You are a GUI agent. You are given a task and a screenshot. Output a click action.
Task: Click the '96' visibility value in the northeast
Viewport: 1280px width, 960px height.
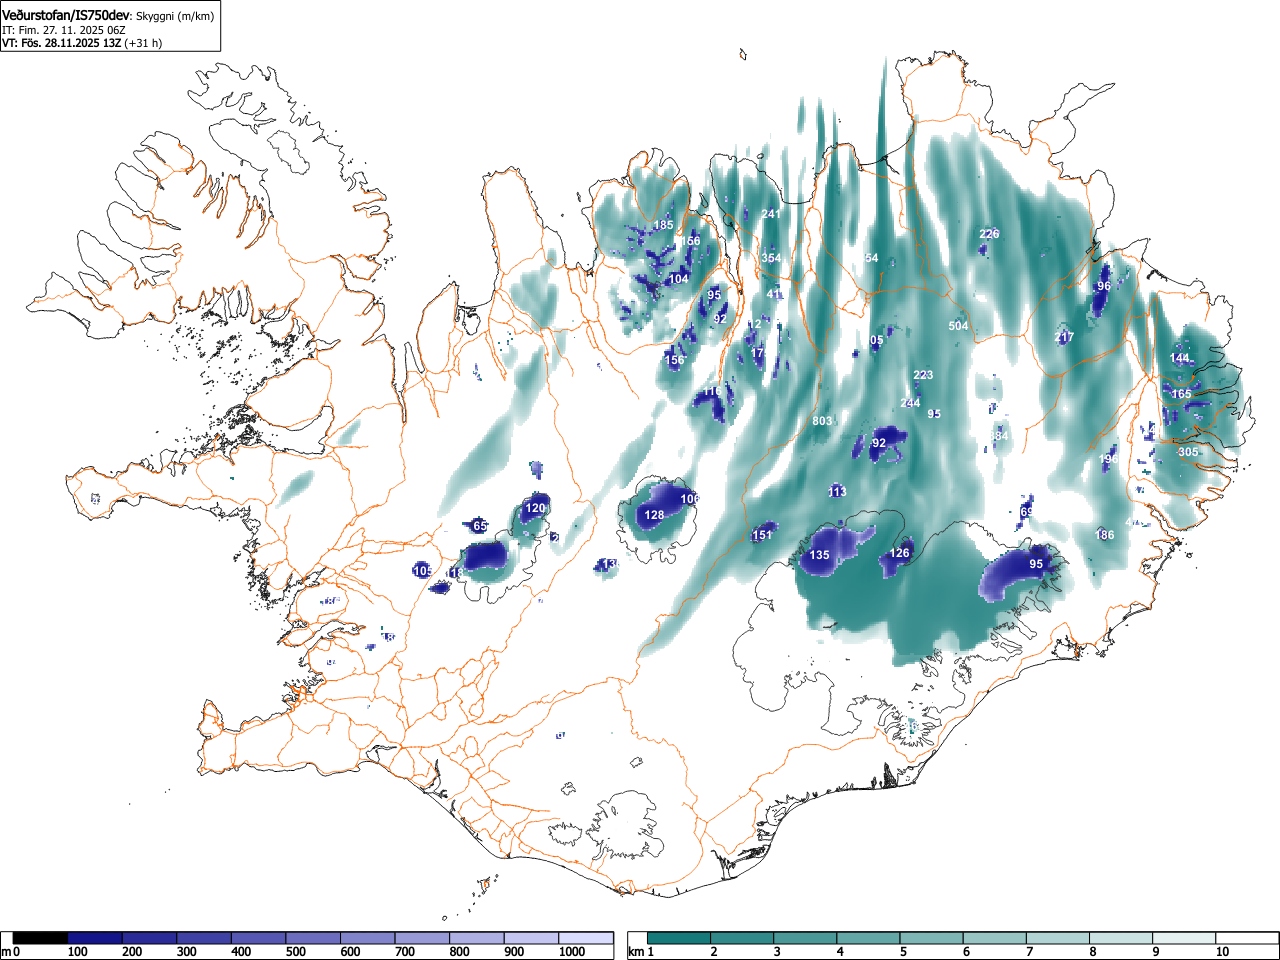pos(1104,286)
